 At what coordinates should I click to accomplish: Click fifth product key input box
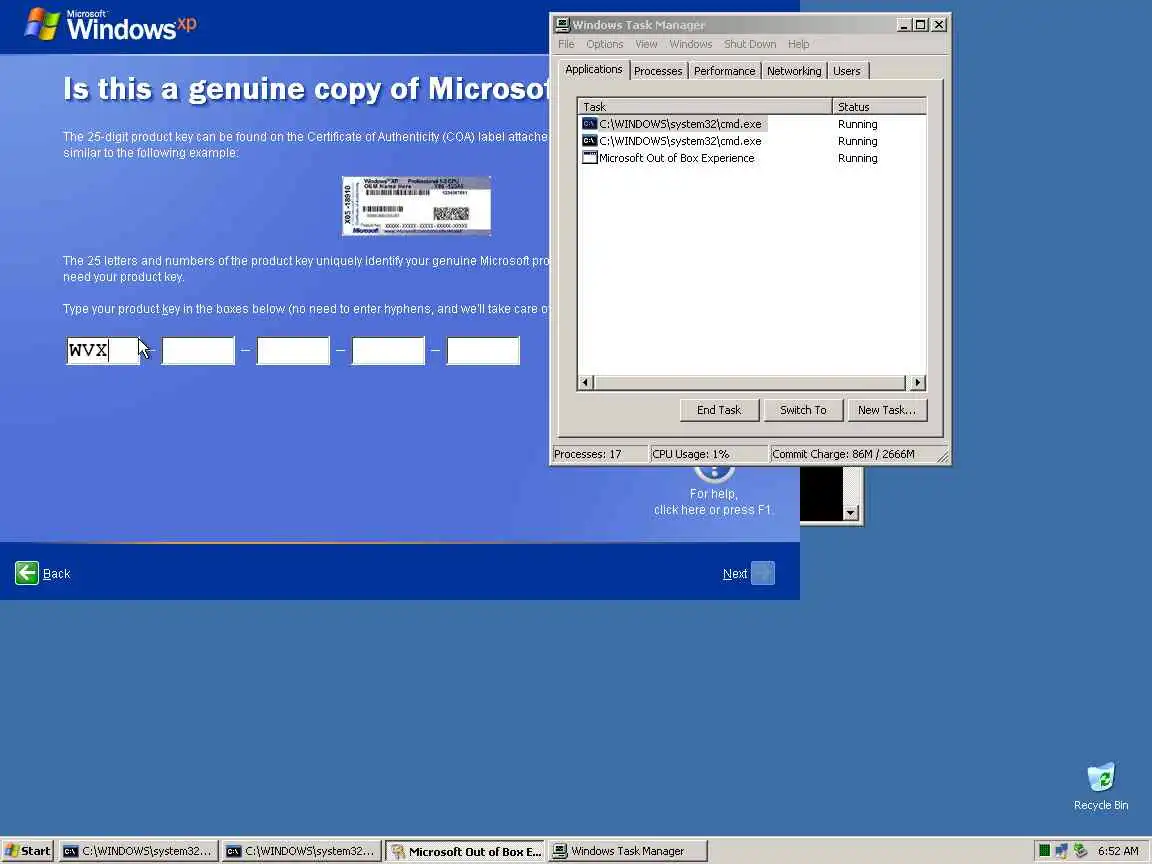pyautogui.click(x=483, y=350)
